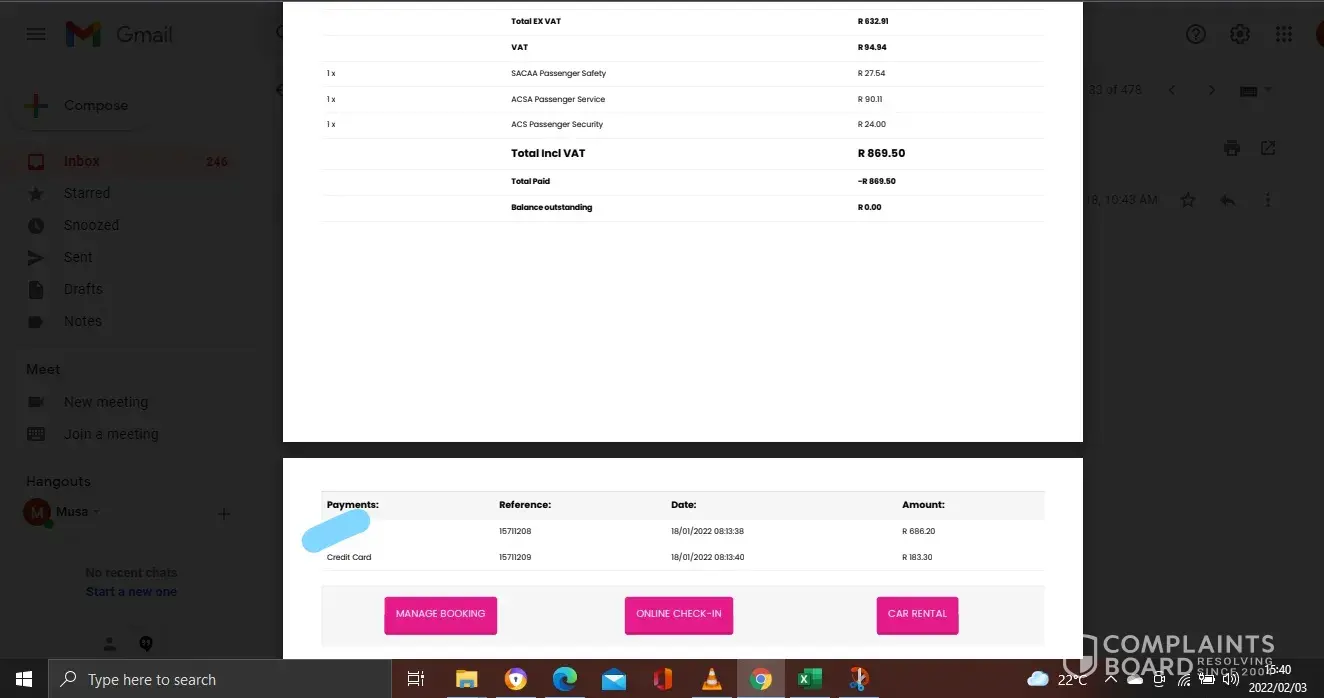1324x698 pixels.
Task: Click the MANAGE BOOKING button
Action: pyautogui.click(x=440, y=614)
